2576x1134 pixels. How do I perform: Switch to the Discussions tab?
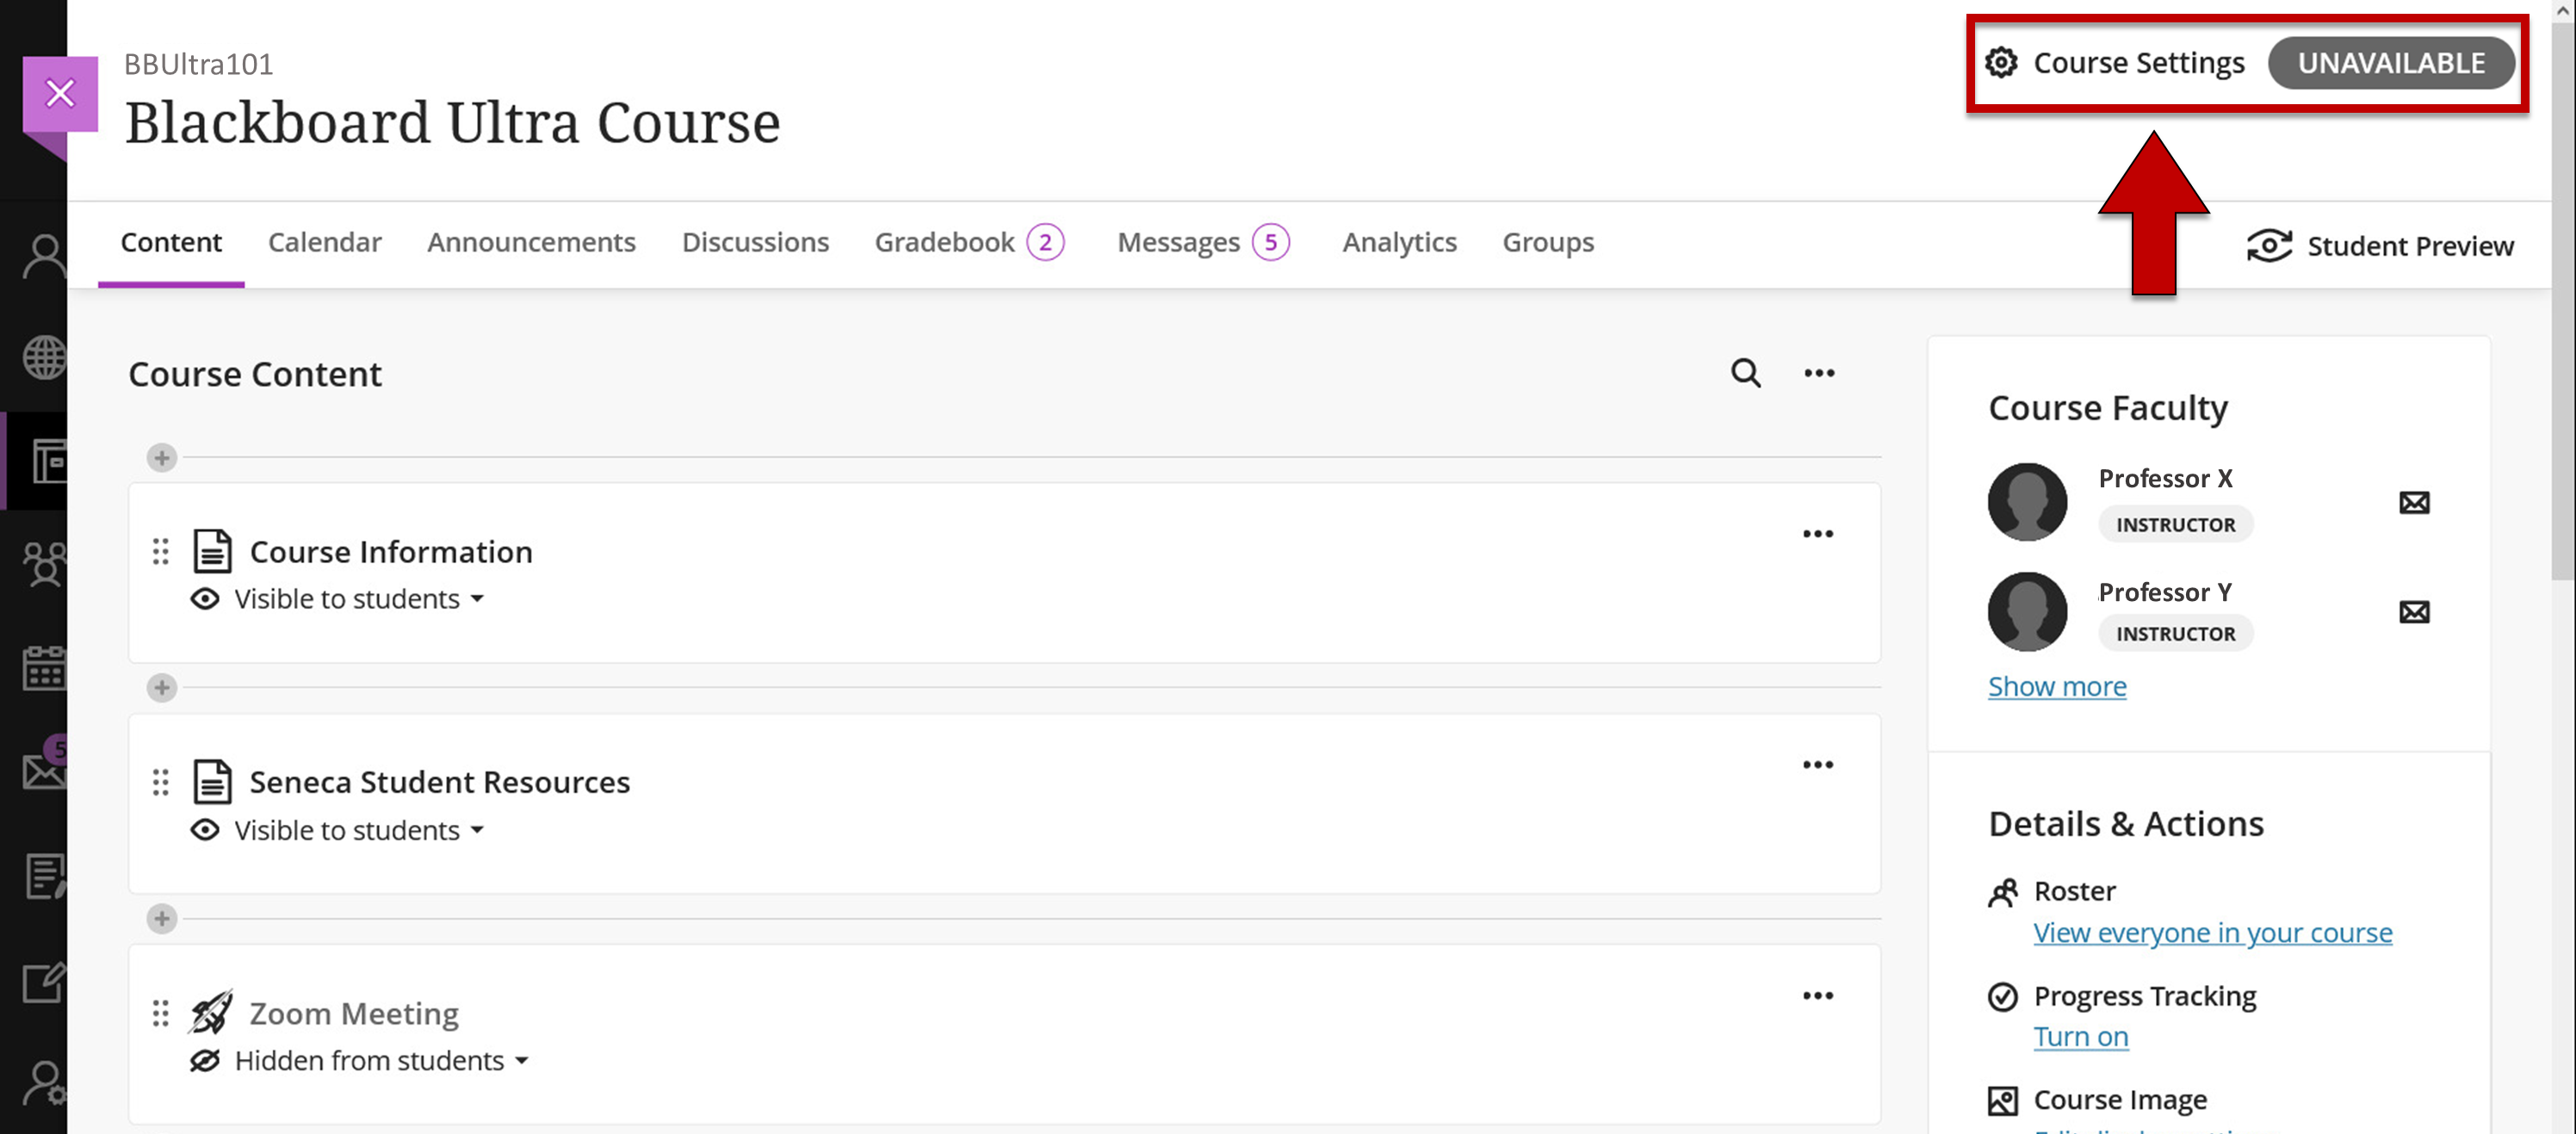click(755, 242)
